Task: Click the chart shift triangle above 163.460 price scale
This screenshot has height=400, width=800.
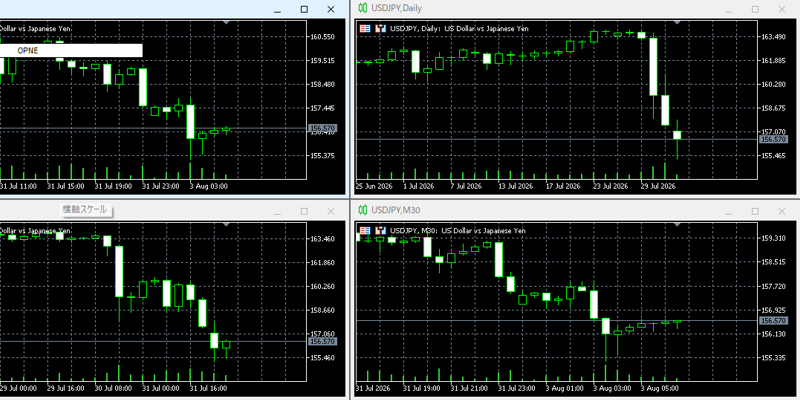Action: coord(226,224)
